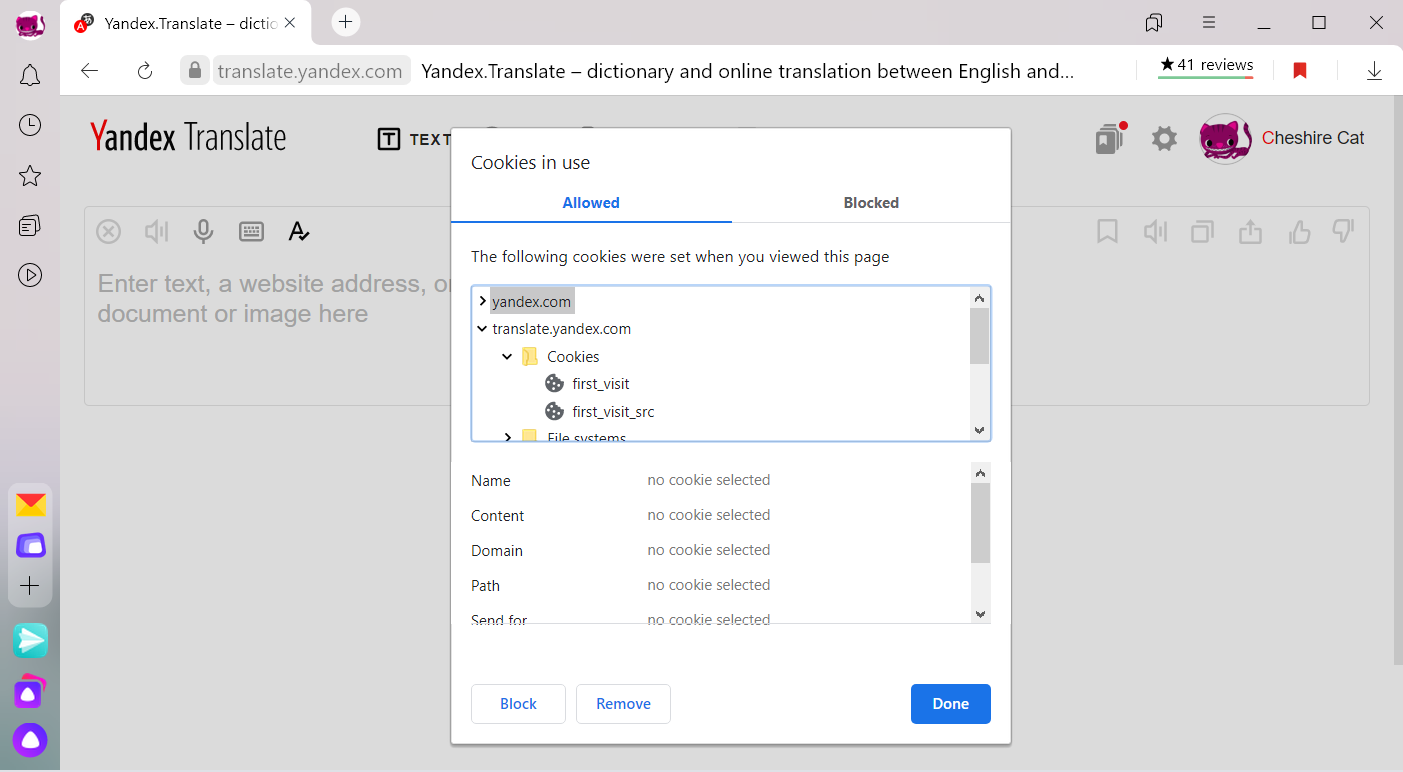Open Translate settings gear icon

tap(1164, 138)
